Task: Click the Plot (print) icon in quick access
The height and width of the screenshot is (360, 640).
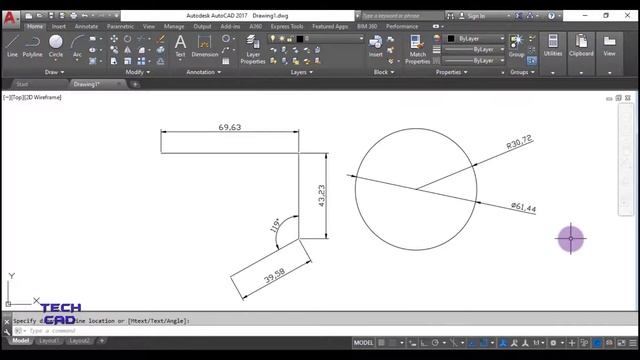Action: click(x=73, y=16)
